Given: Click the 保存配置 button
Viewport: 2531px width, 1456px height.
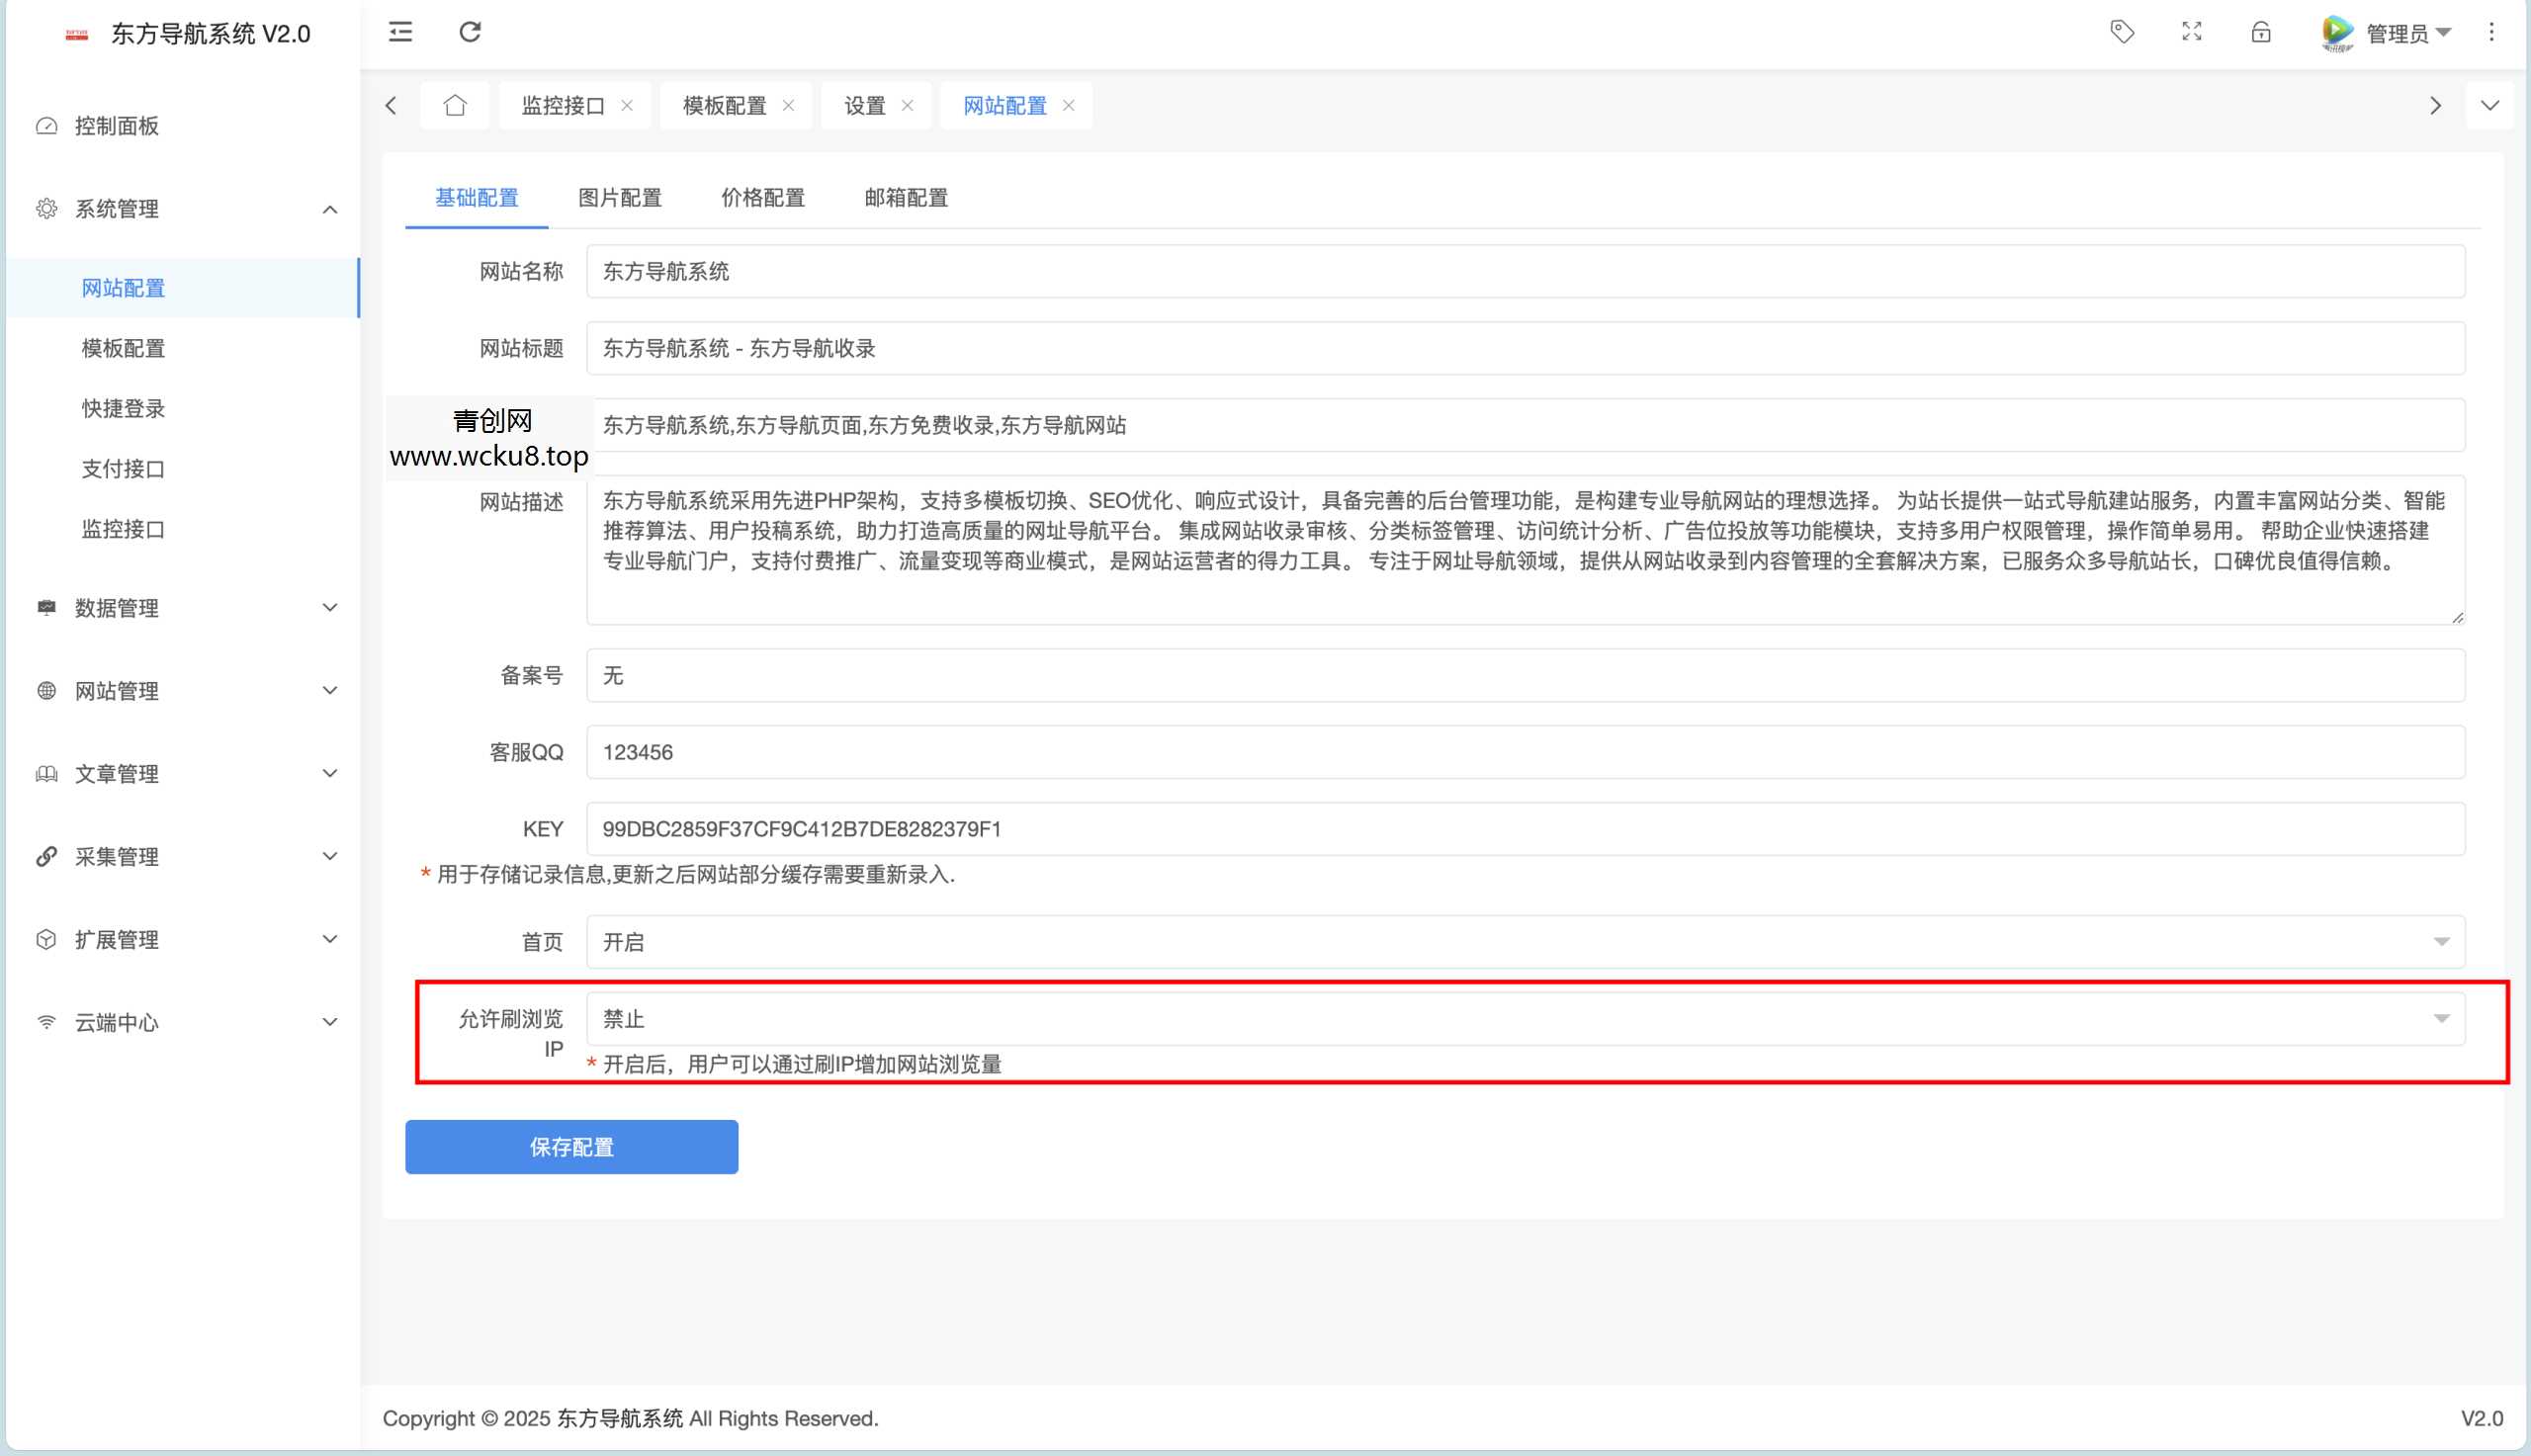Looking at the screenshot, I should coord(571,1147).
